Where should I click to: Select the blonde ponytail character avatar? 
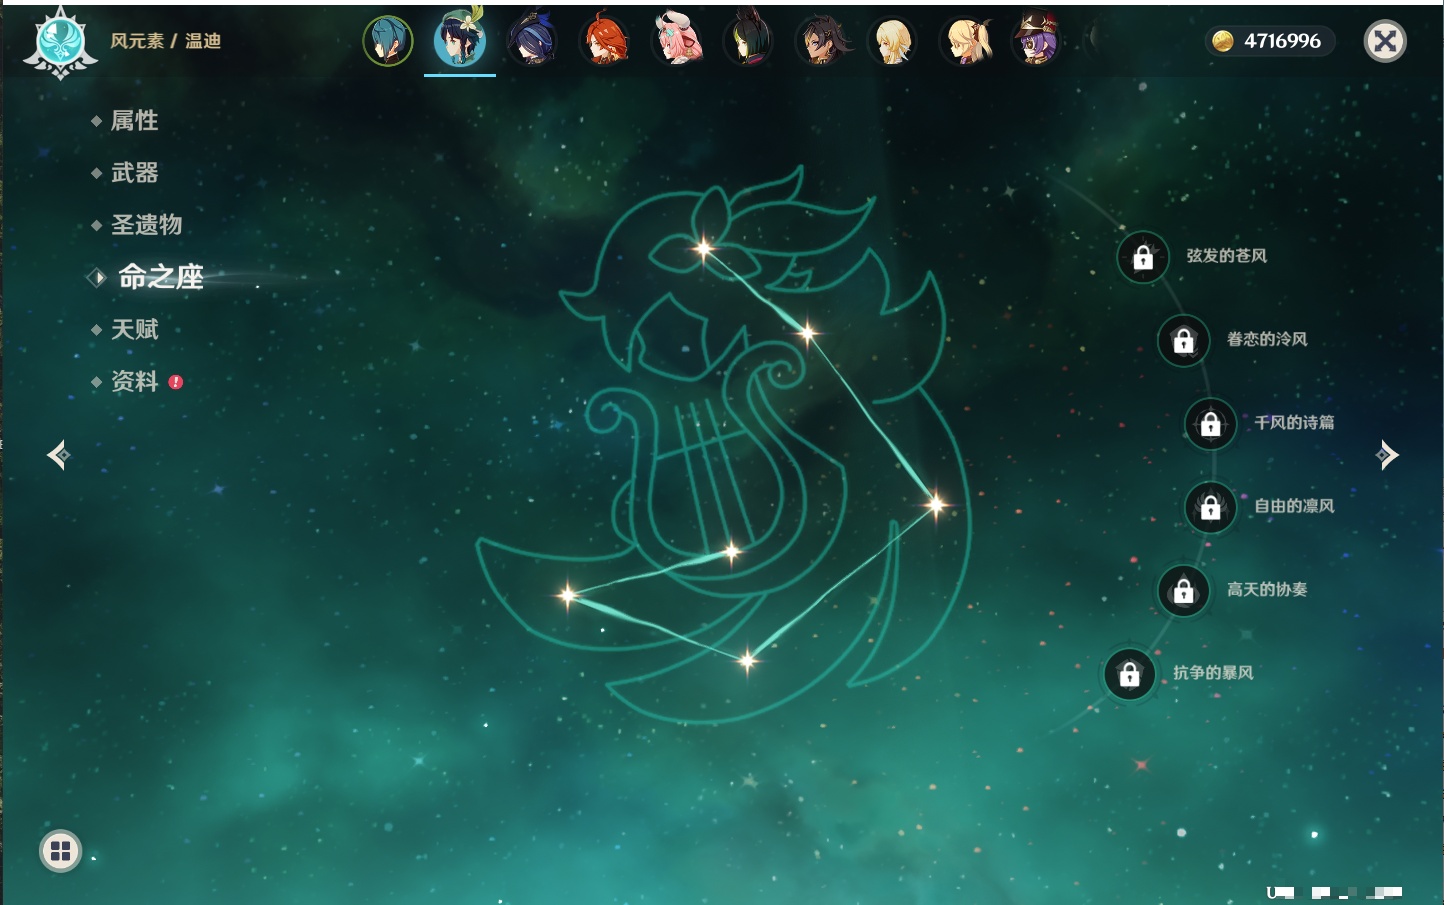point(965,42)
